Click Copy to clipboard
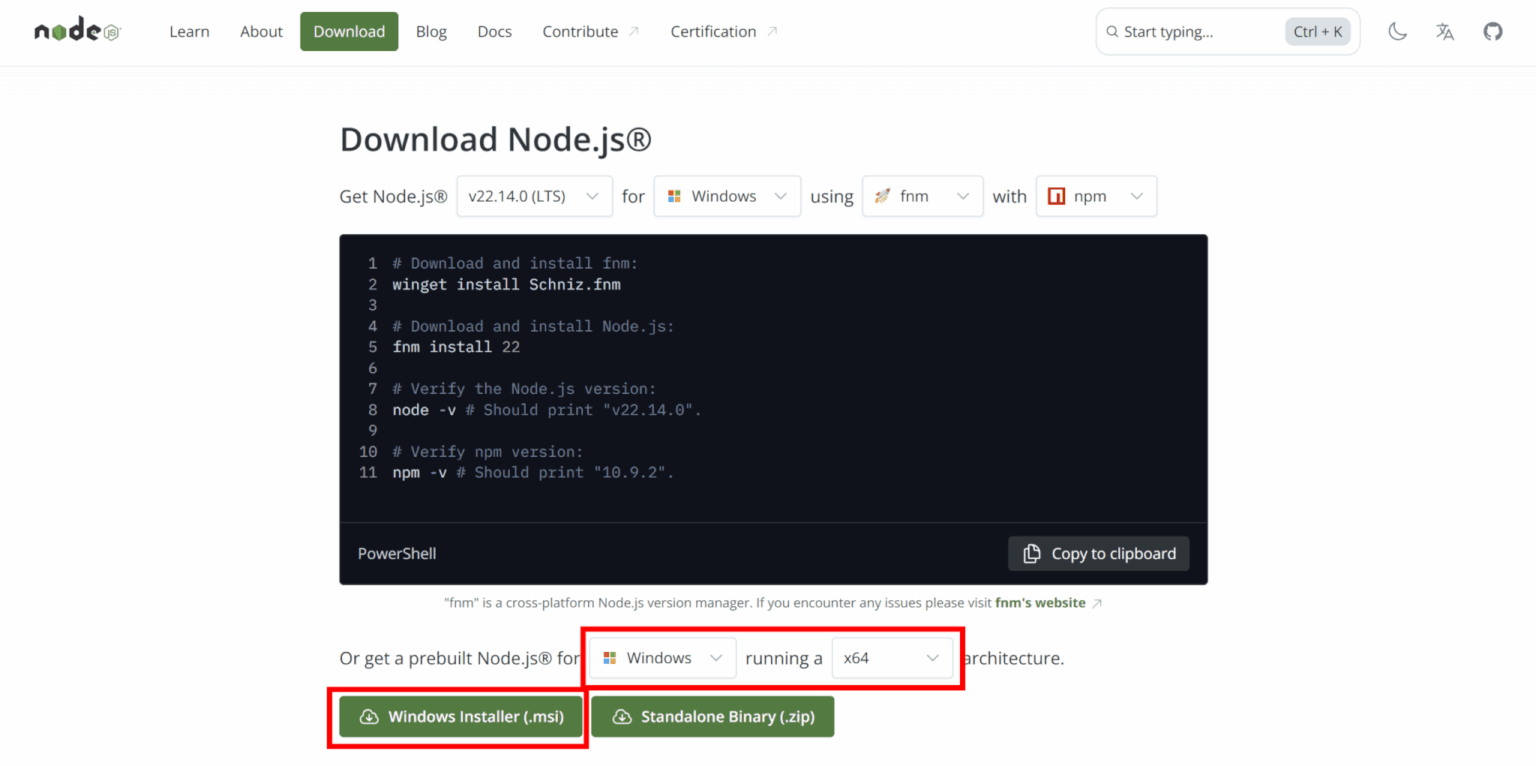The width and height of the screenshot is (1536, 766). tap(1098, 553)
